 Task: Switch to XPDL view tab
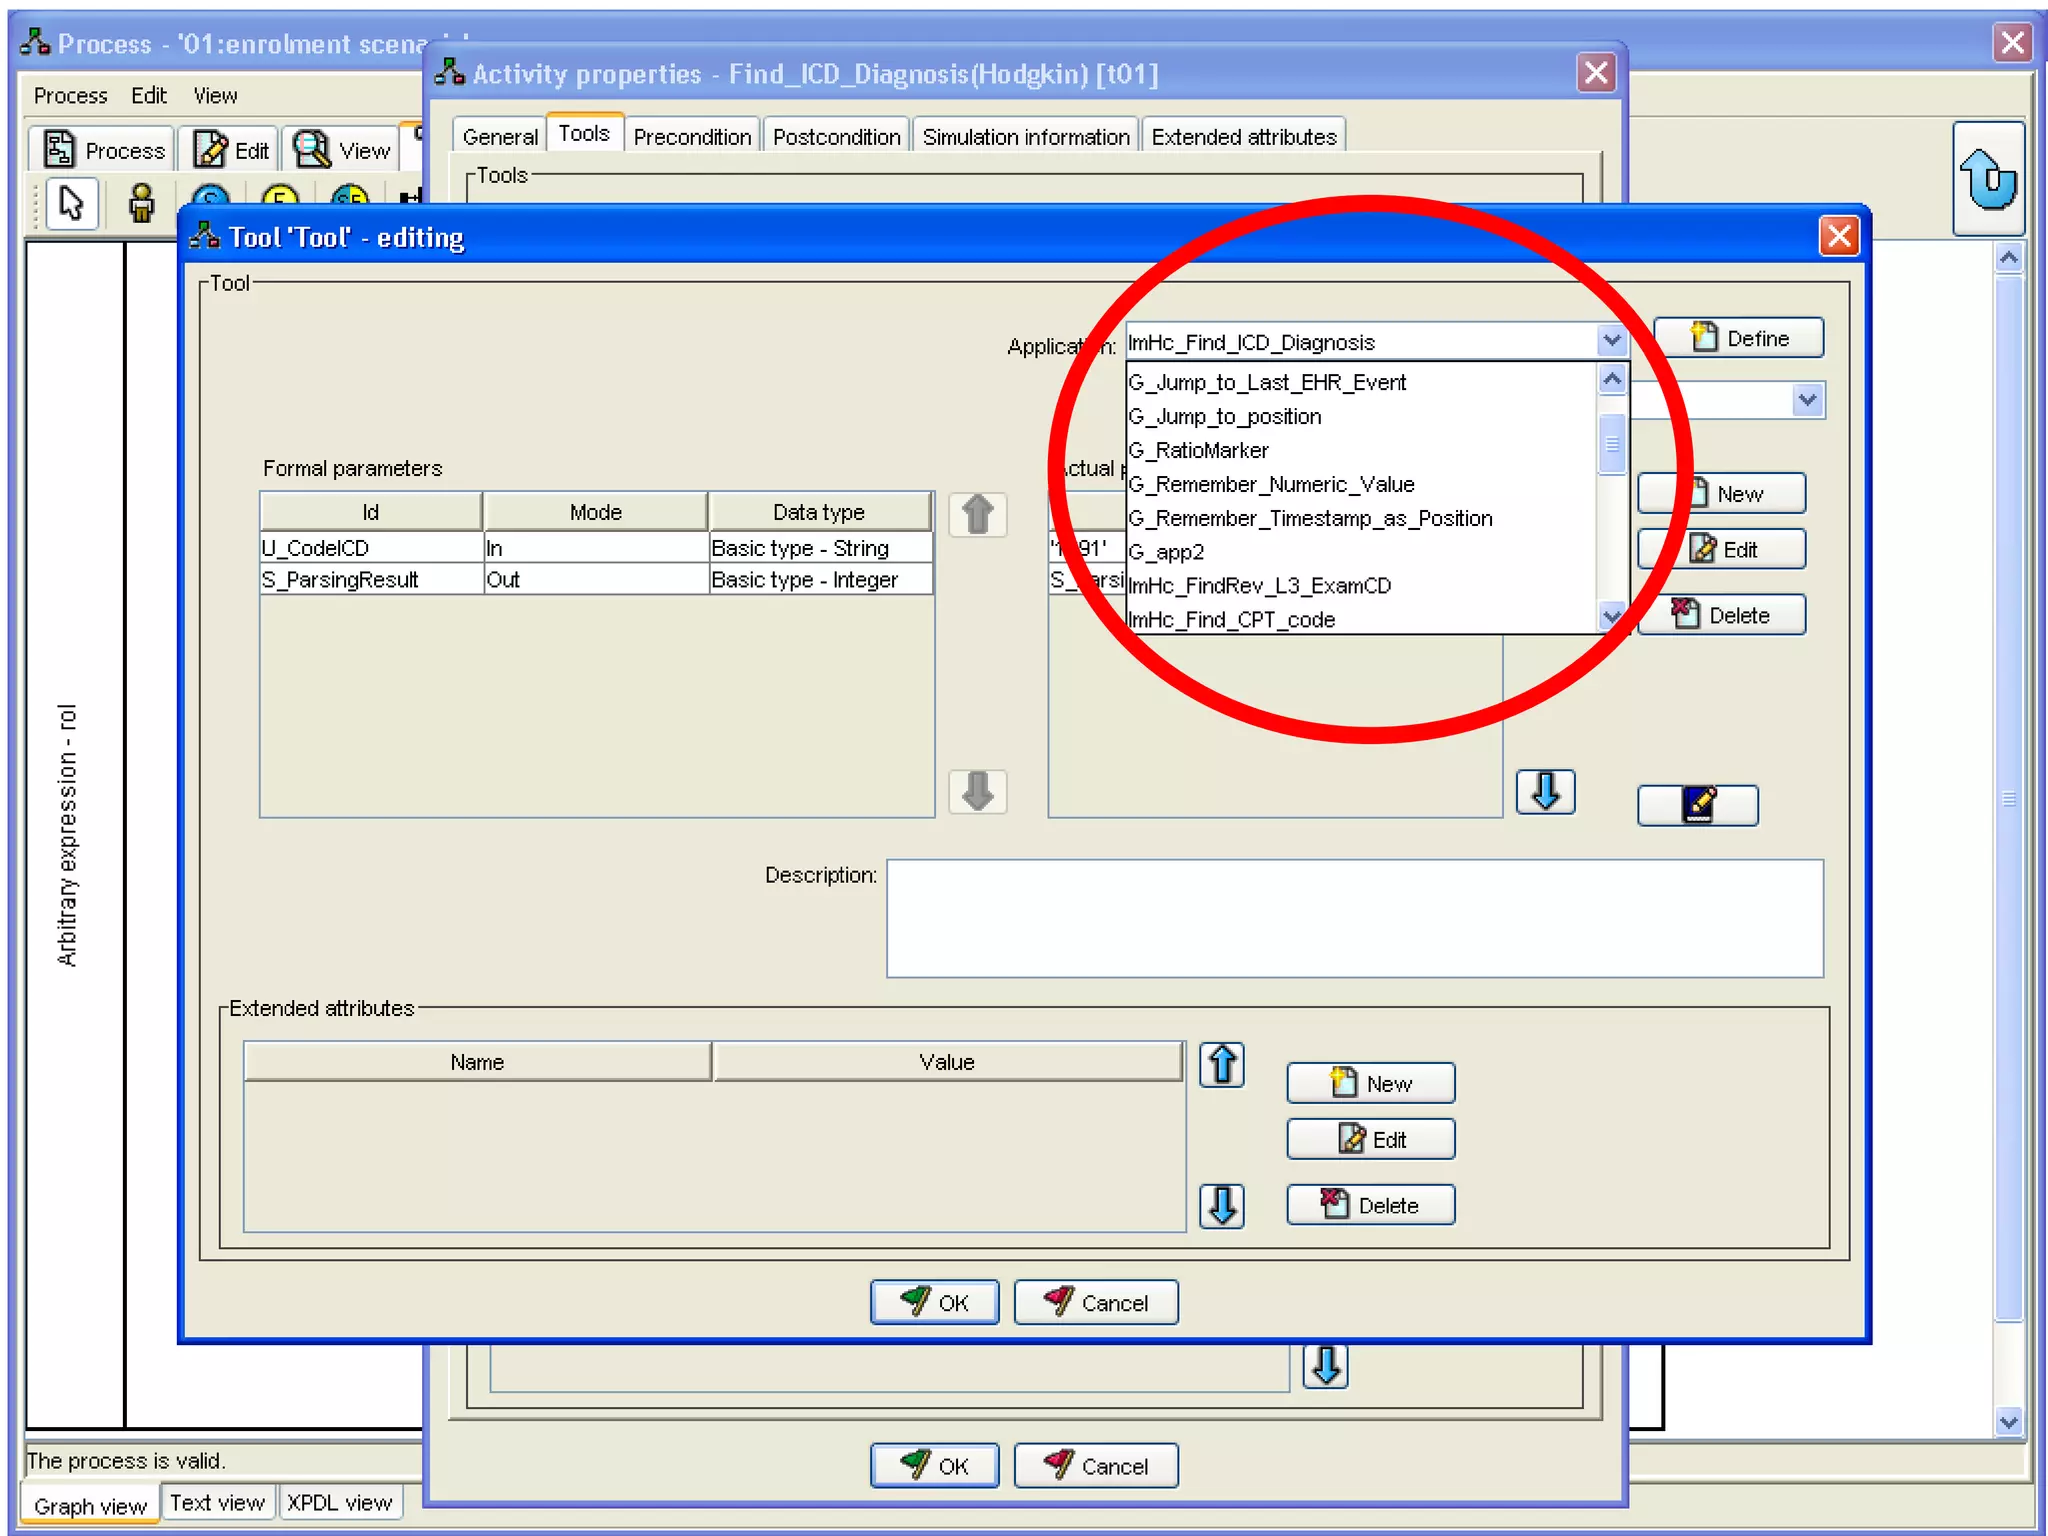(x=339, y=1503)
